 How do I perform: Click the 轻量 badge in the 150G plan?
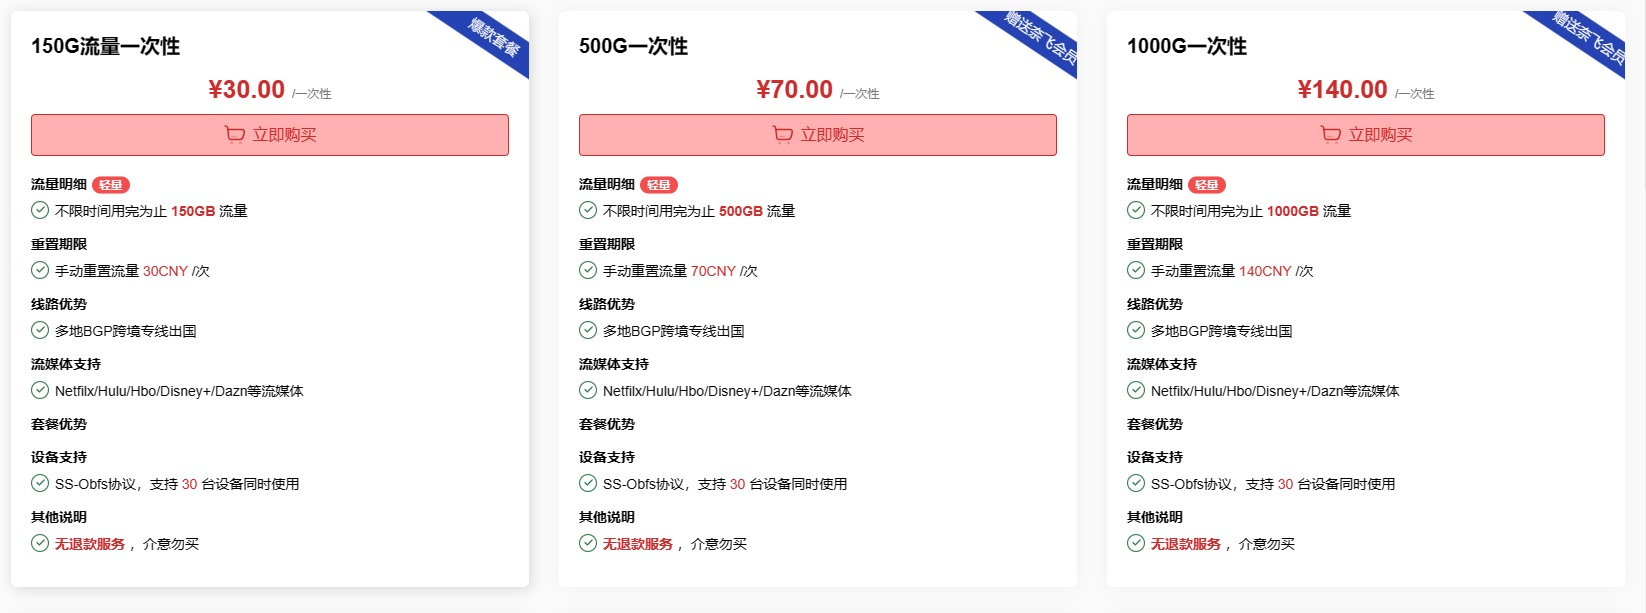111,185
